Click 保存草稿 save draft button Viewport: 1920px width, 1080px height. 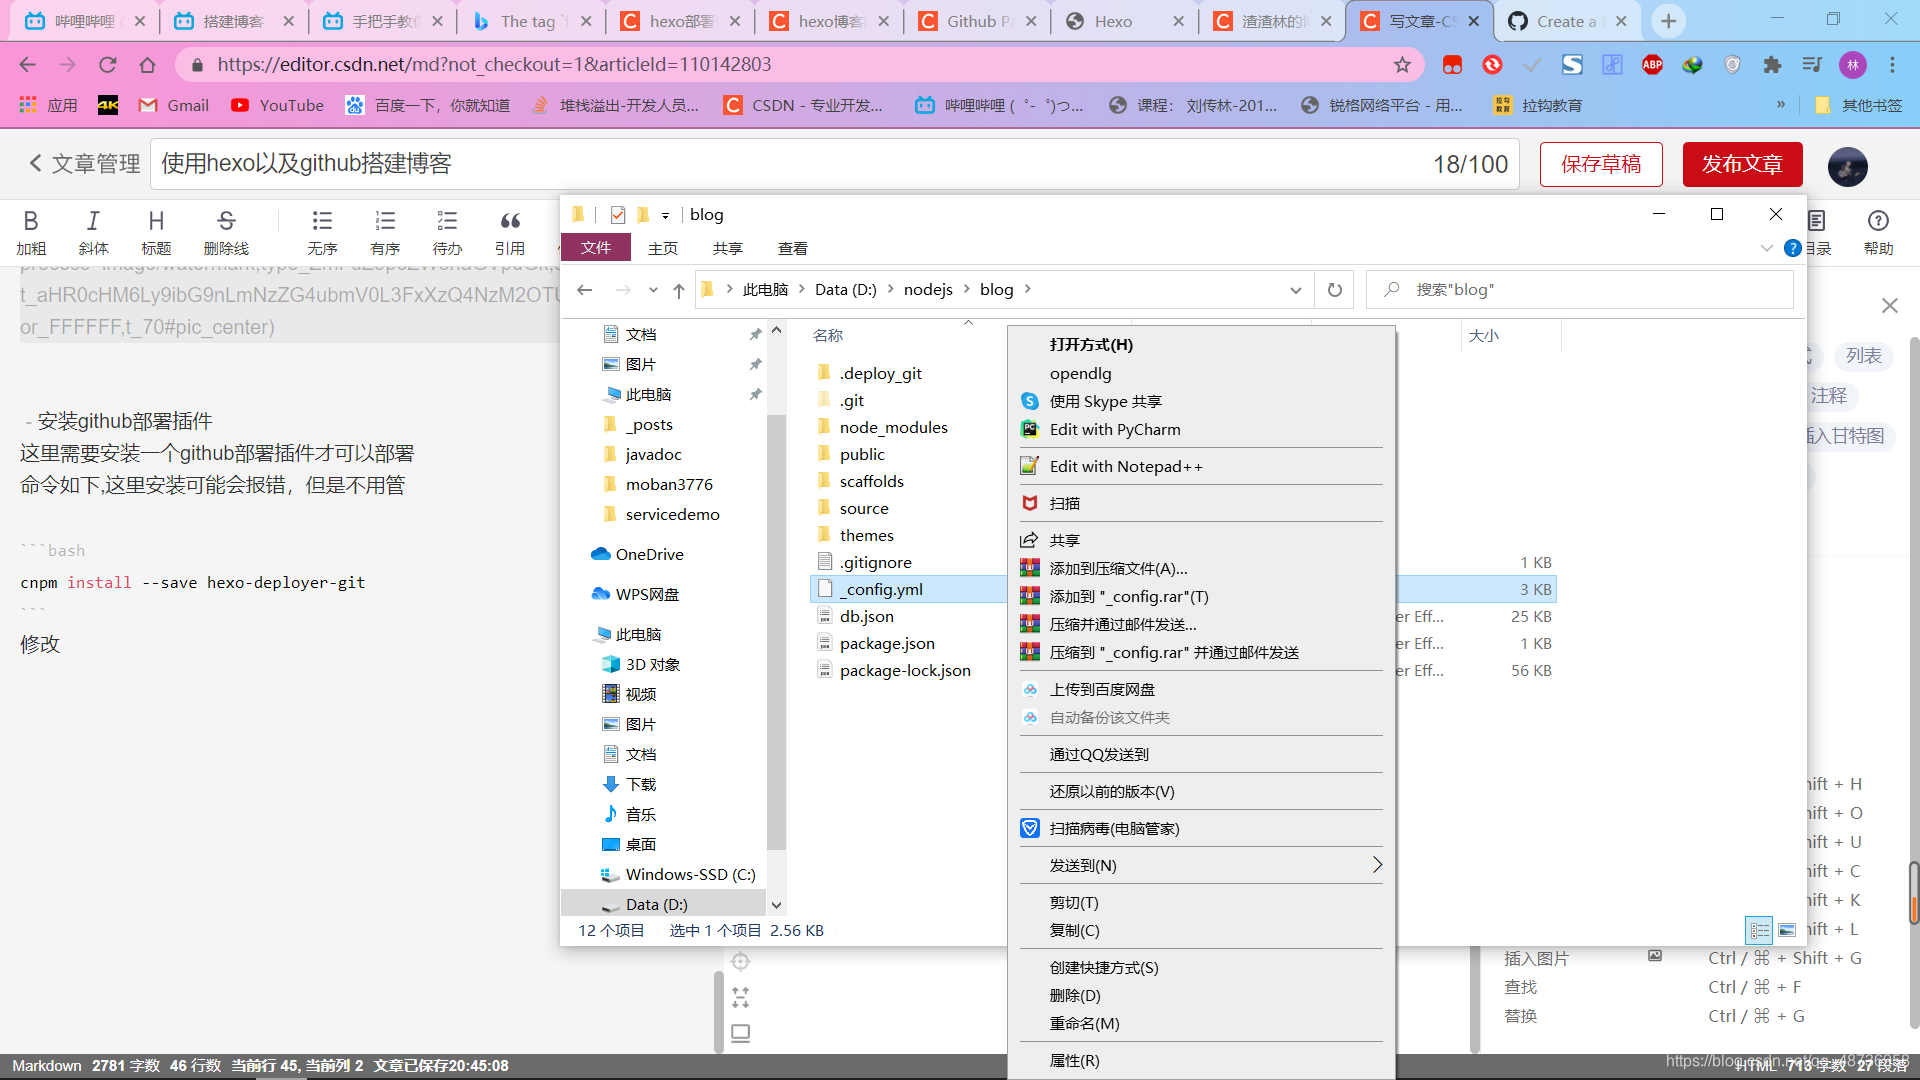[x=1602, y=162]
